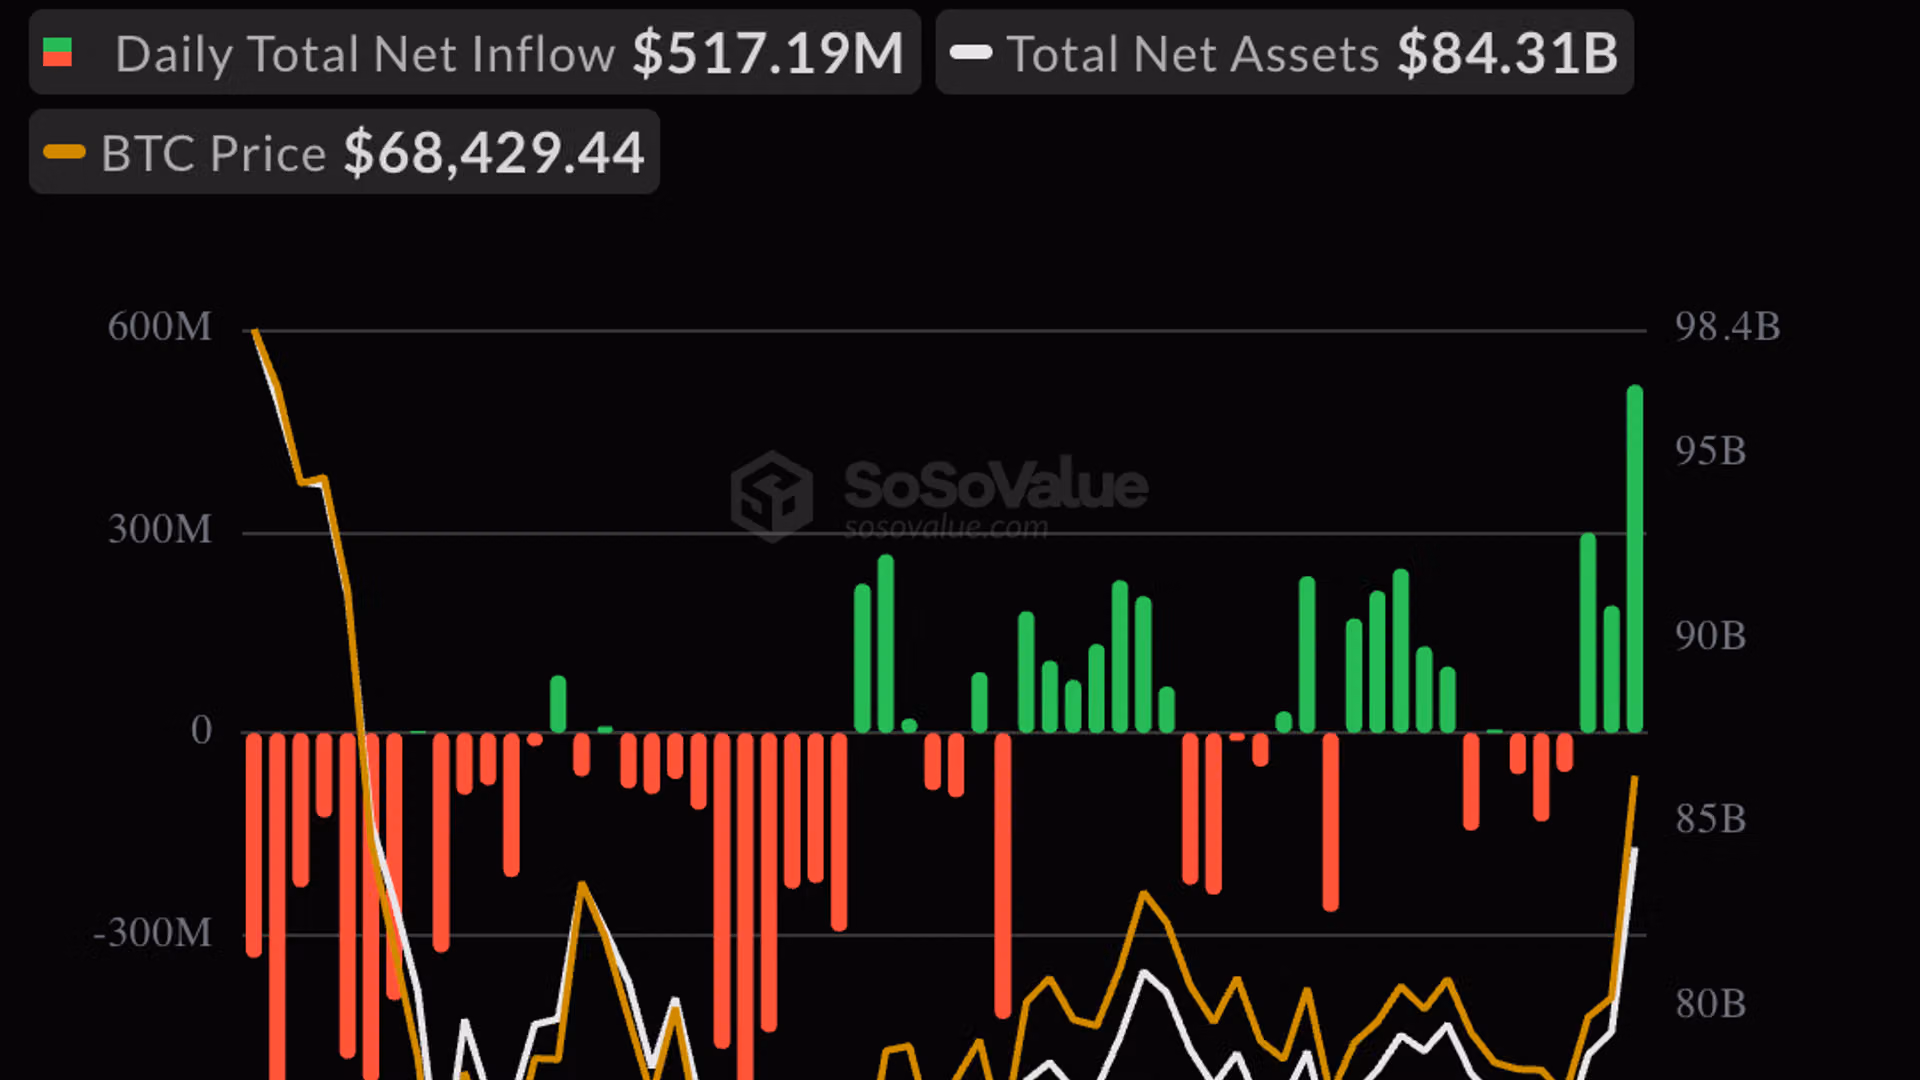Screen dimensions: 1920x1080
Task: Click the $84.31B net assets value
Action: [x=1507, y=53]
